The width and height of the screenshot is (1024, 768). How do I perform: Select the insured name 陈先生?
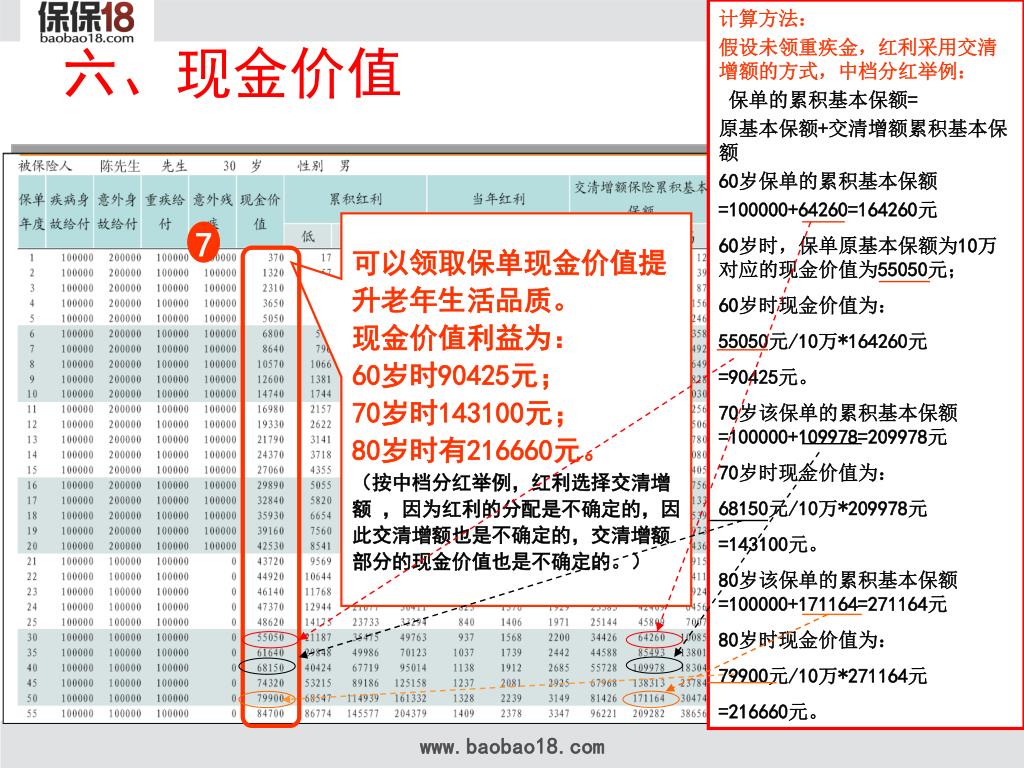tap(120, 166)
